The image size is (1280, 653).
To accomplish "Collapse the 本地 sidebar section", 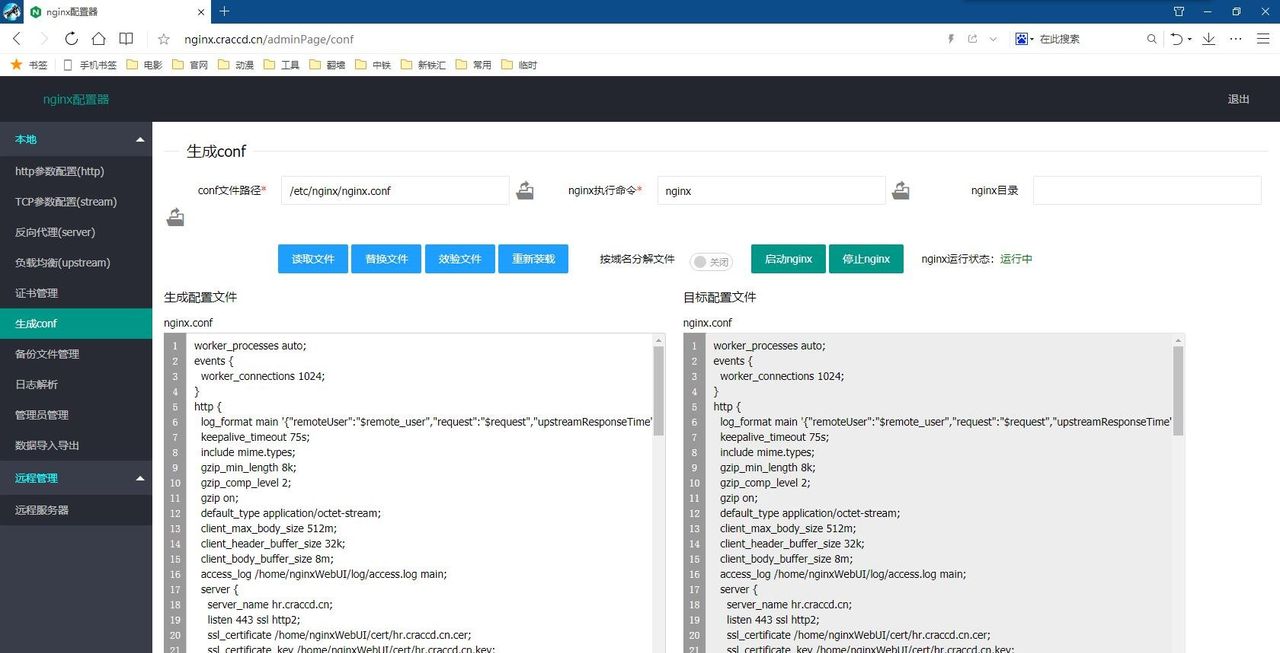I will (140, 140).
